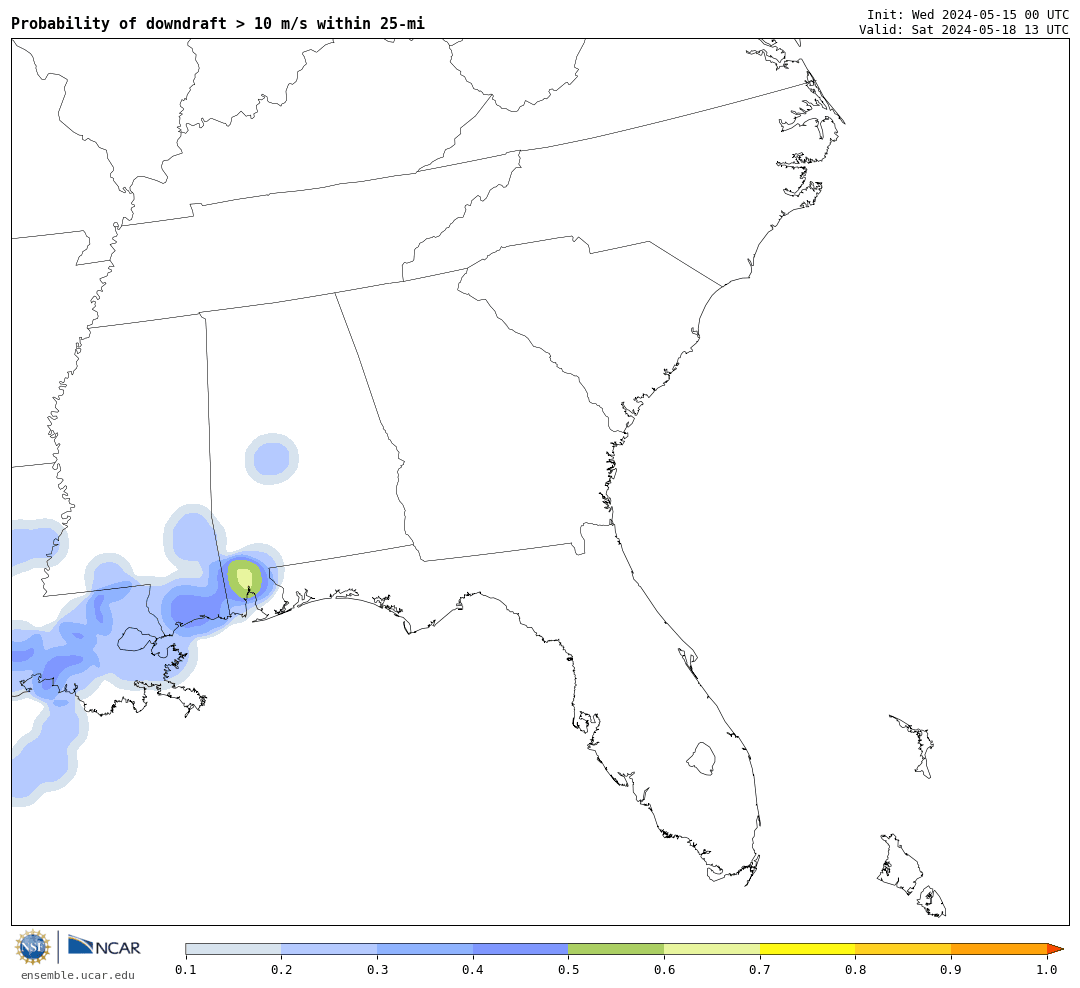Click the 0.3 colorbar label
The width and height of the screenshot is (1080, 988).
pos(377,970)
